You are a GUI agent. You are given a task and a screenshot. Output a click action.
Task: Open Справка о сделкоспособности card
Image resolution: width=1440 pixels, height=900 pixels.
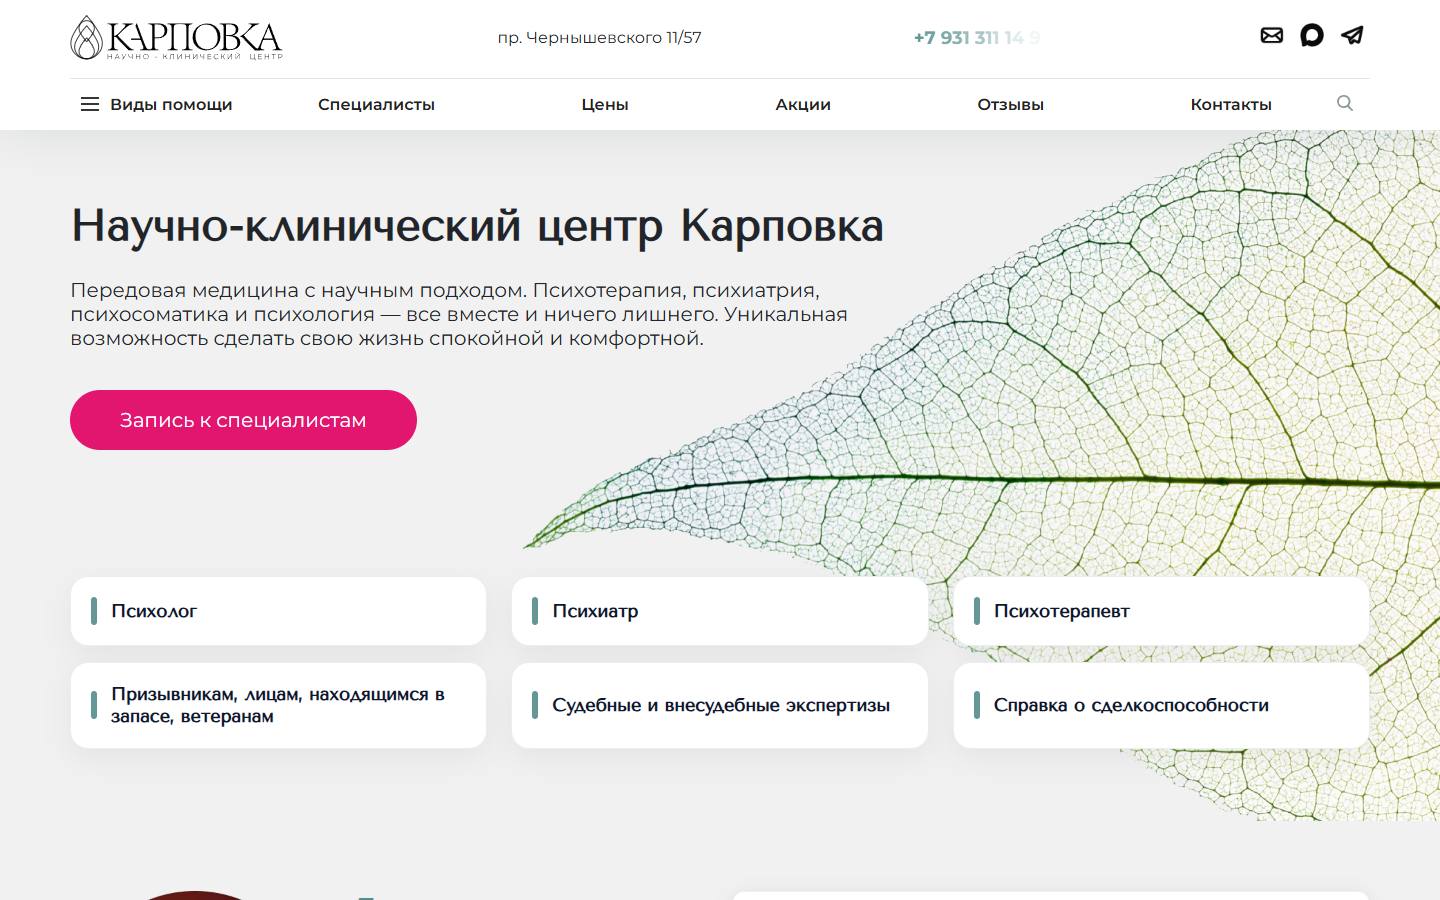(x=1161, y=705)
